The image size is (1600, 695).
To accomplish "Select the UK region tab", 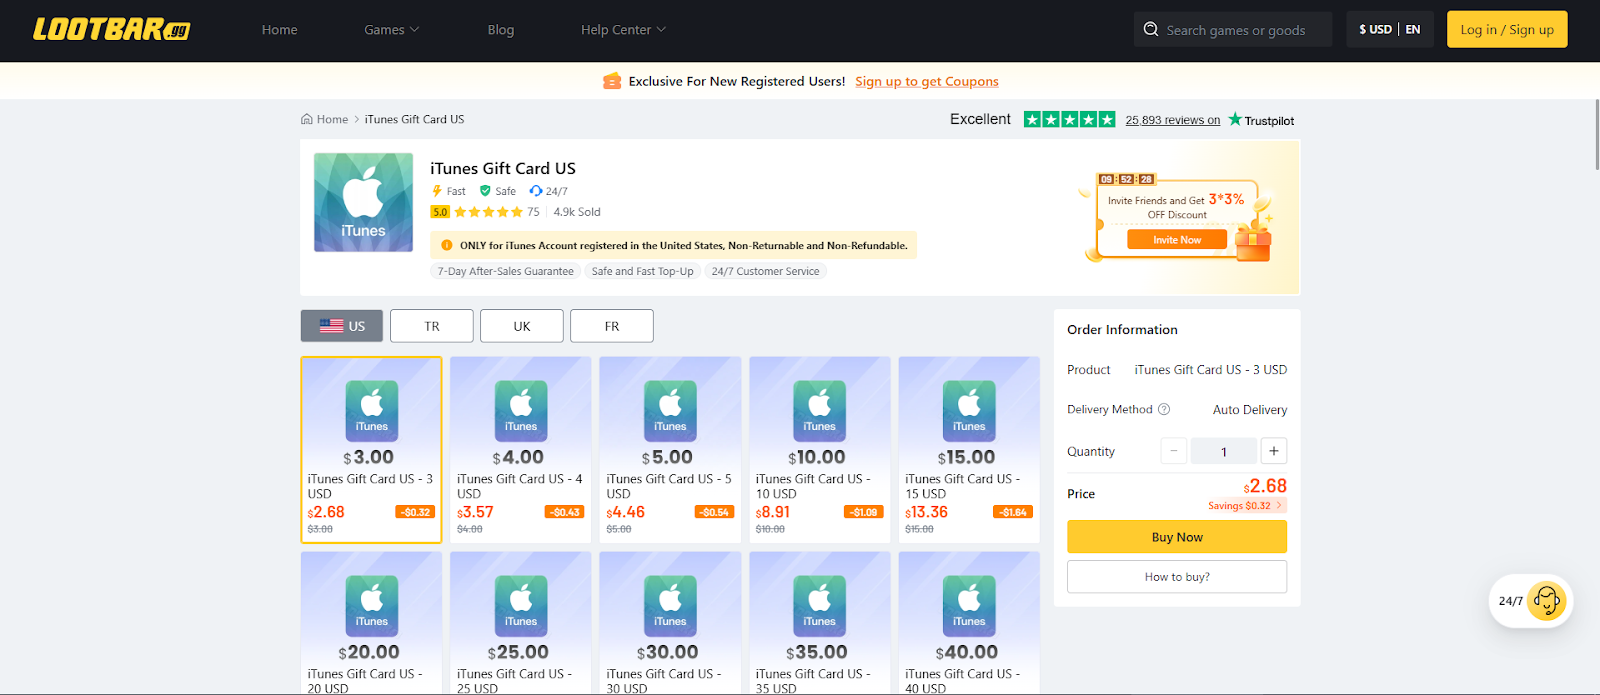I will coord(522,326).
